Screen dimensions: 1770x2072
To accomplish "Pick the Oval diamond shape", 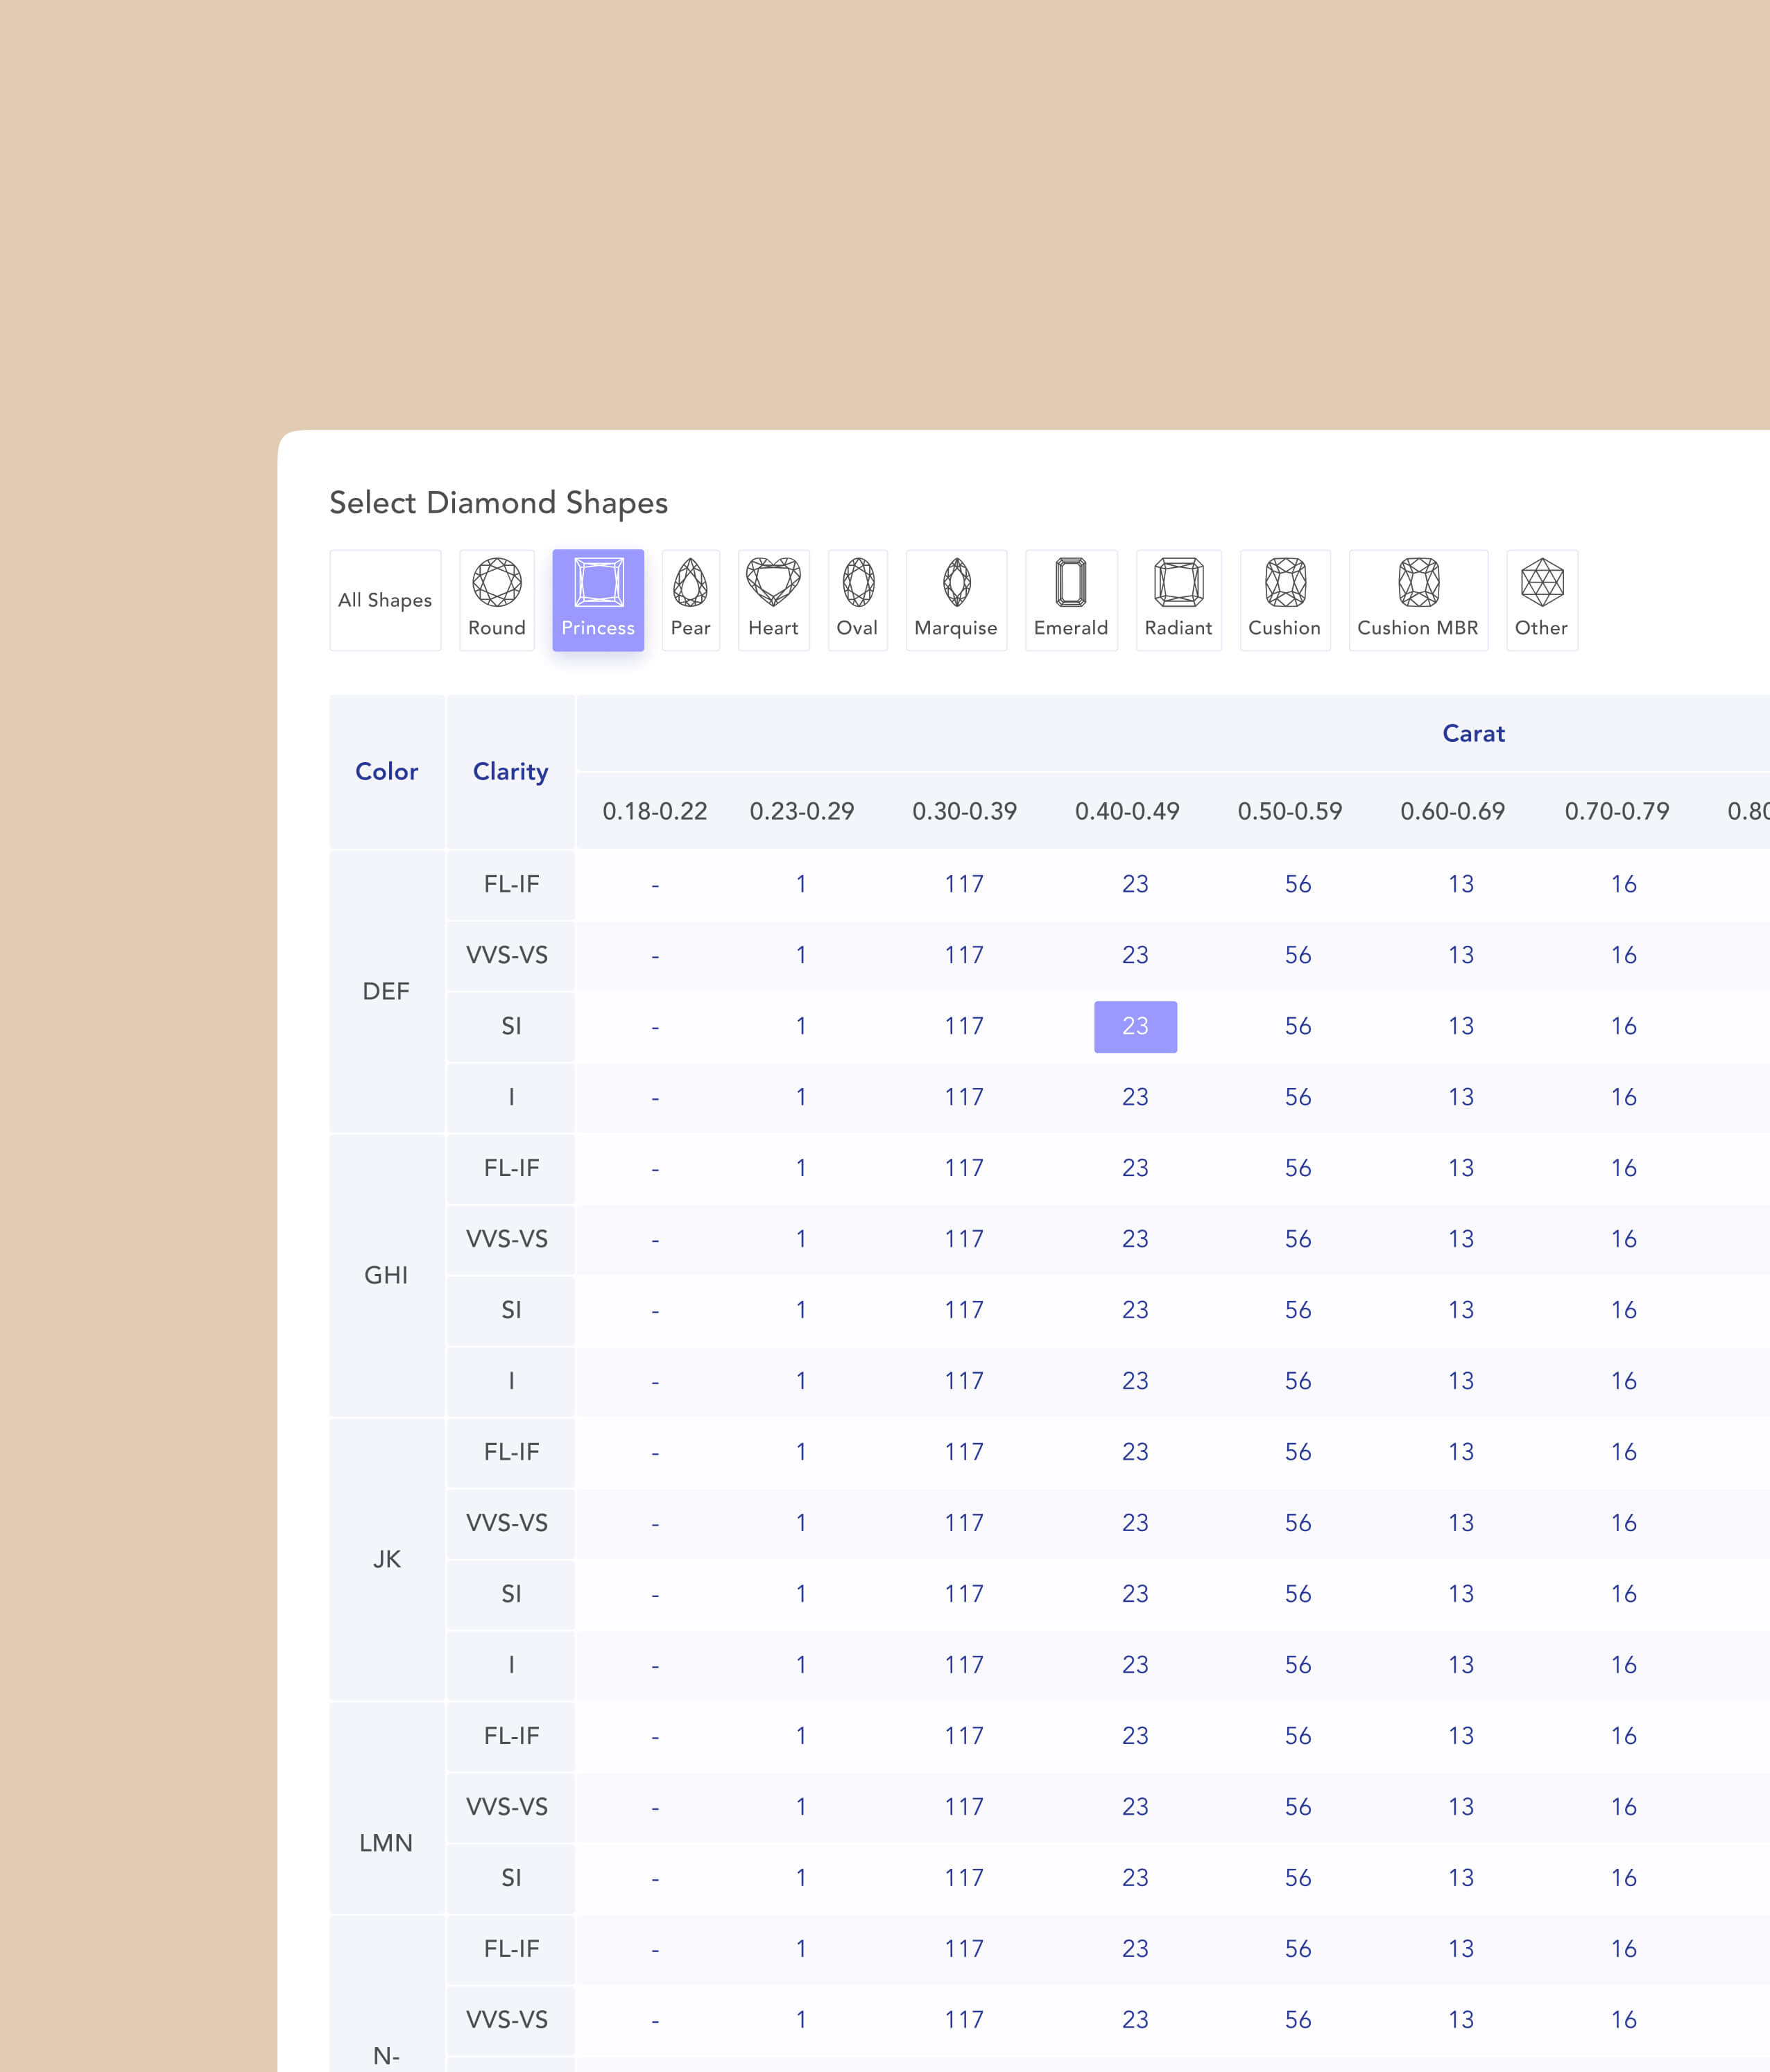I will click(857, 599).
